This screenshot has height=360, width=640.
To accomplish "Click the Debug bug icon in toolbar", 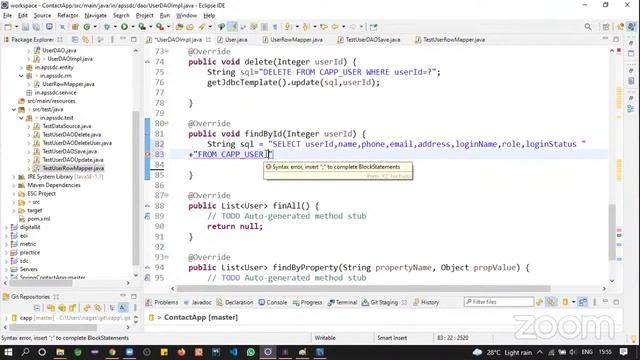I will point(107,27).
